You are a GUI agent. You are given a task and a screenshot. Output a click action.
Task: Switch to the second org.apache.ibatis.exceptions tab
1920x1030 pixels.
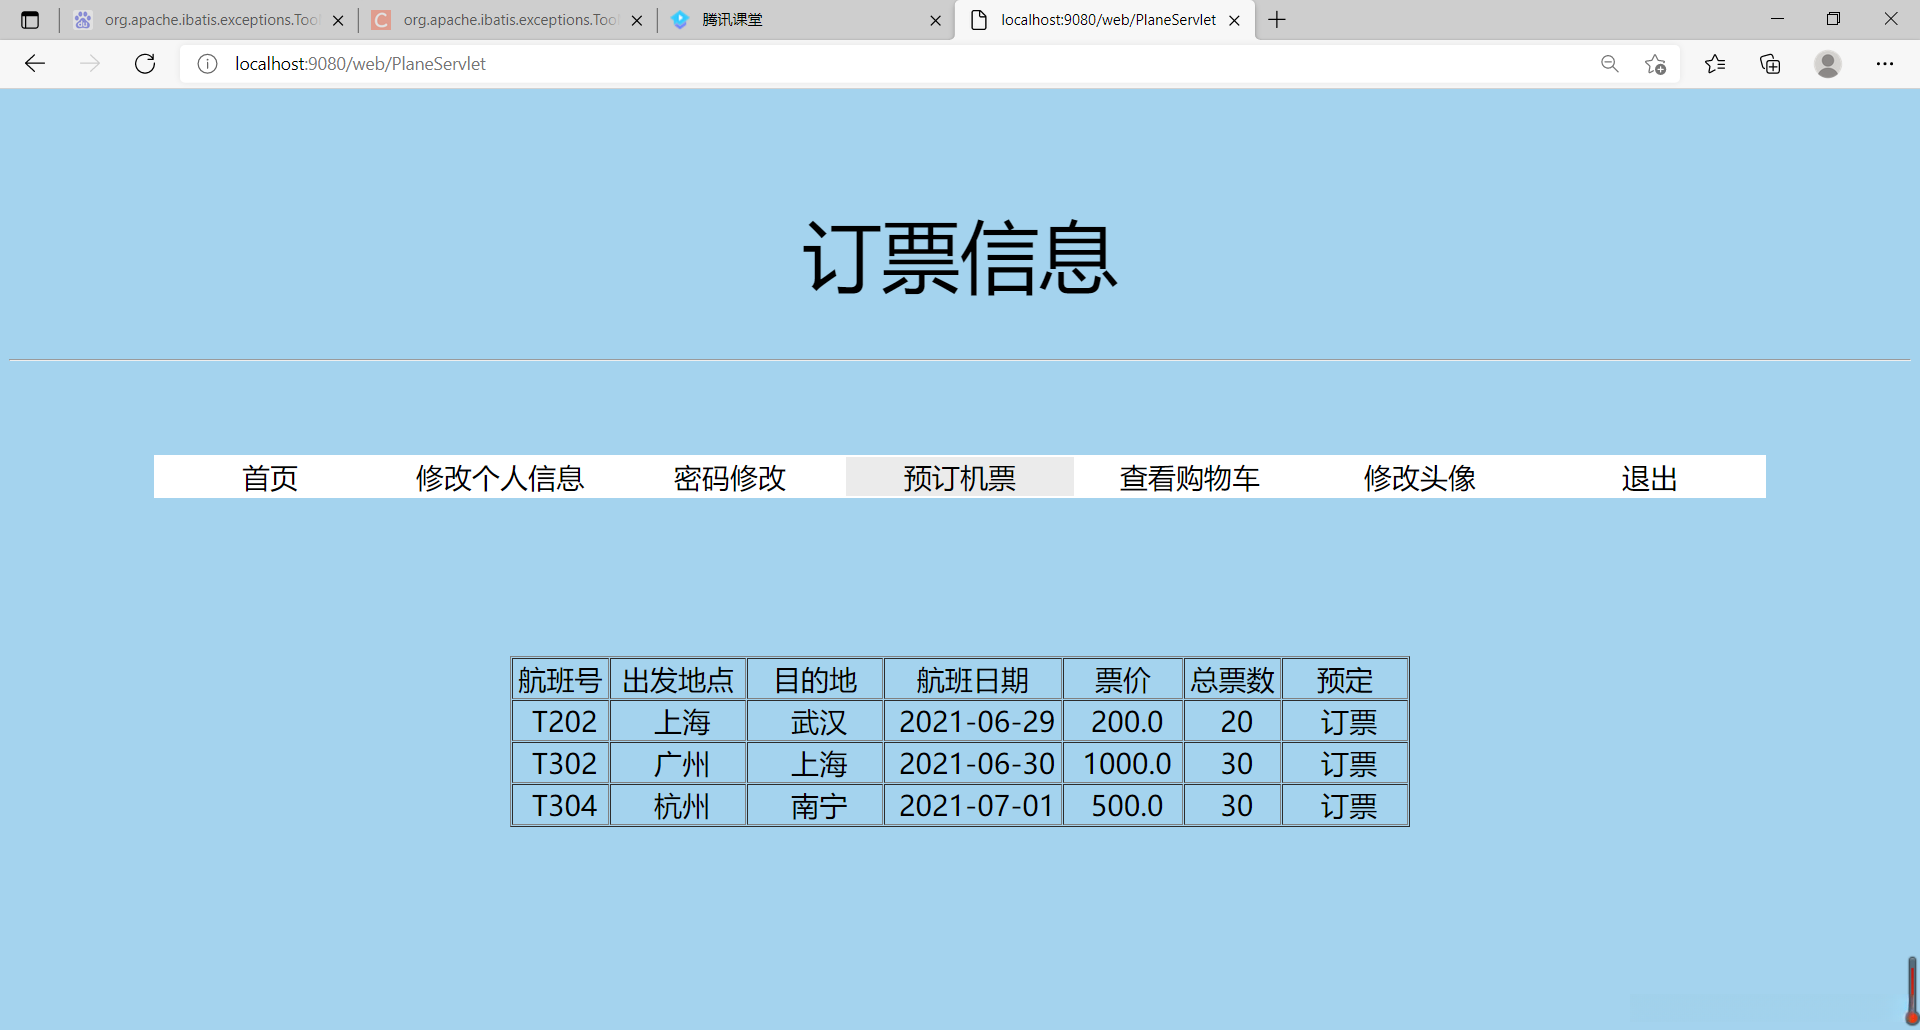(508, 20)
